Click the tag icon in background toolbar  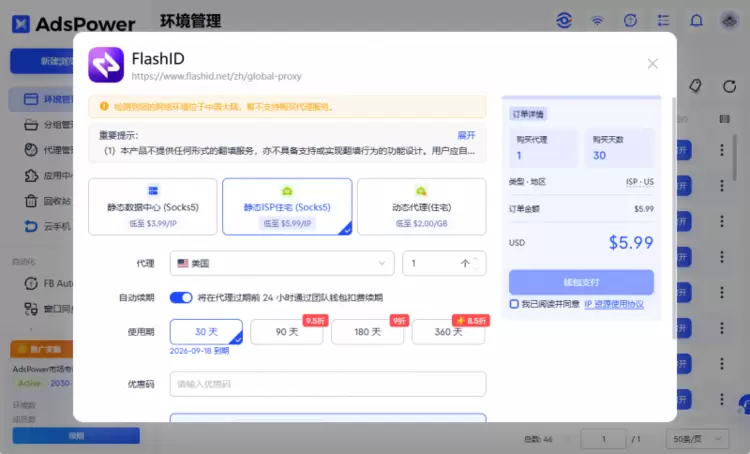pos(695,86)
